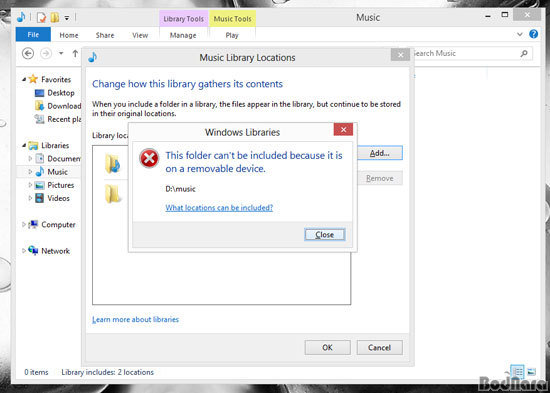Image resolution: width=550 pixels, height=393 pixels.
Task: Expand the Computer tree node
Action: [24, 225]
